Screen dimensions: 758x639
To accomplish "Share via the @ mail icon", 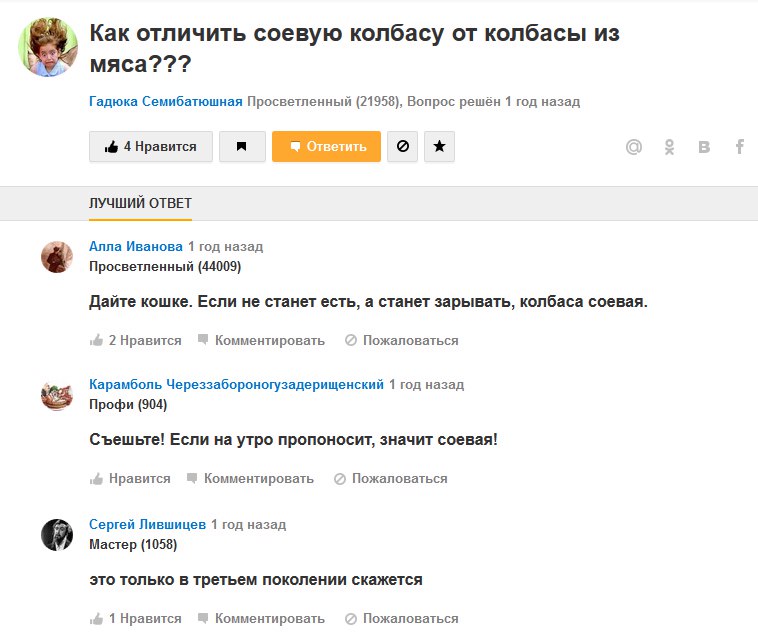I will (633, 147).
